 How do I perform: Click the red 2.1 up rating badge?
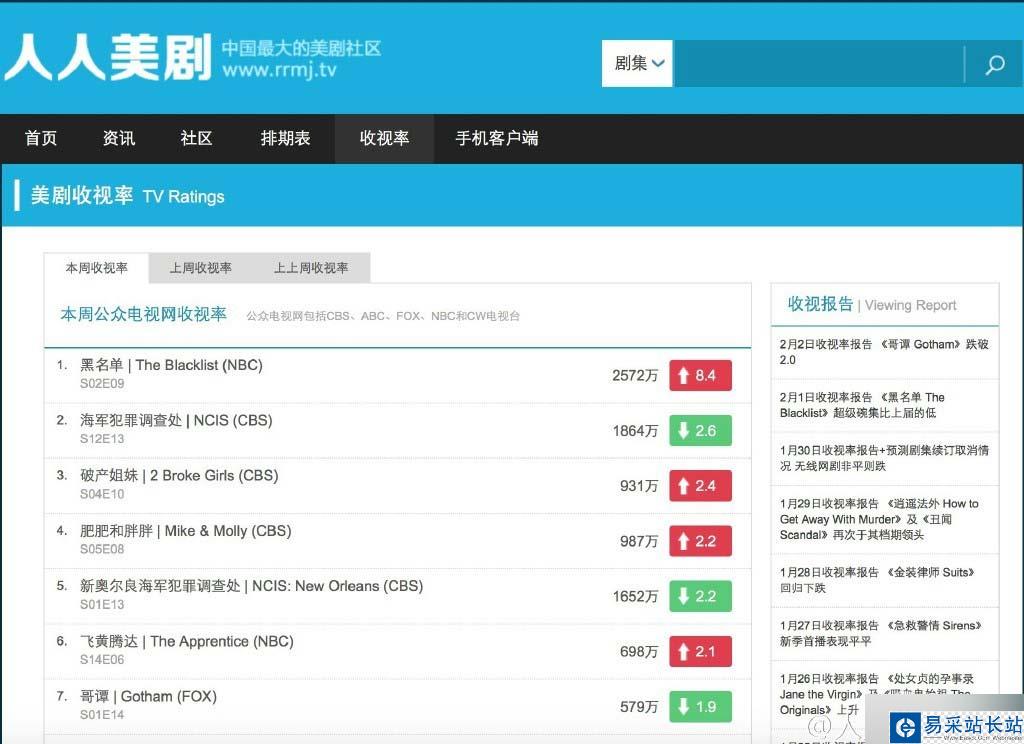pyautogui.click(x=700, y=651)
